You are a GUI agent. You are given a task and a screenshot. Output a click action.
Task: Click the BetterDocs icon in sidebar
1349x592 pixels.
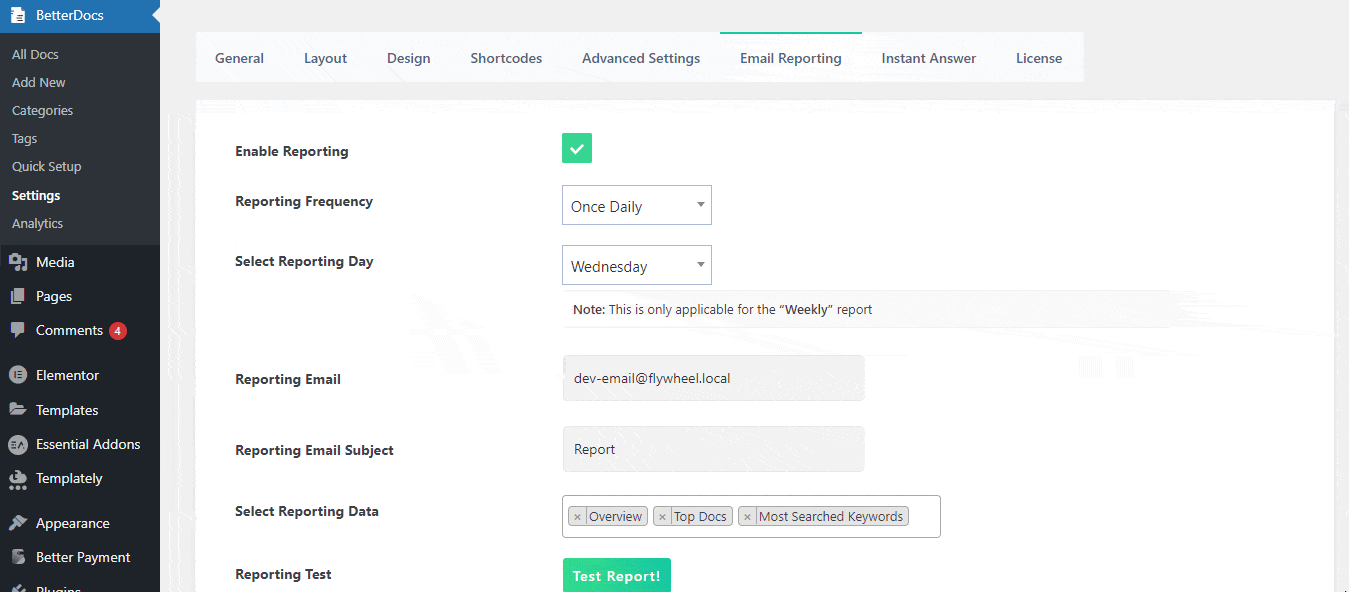[x=18, y=16]
